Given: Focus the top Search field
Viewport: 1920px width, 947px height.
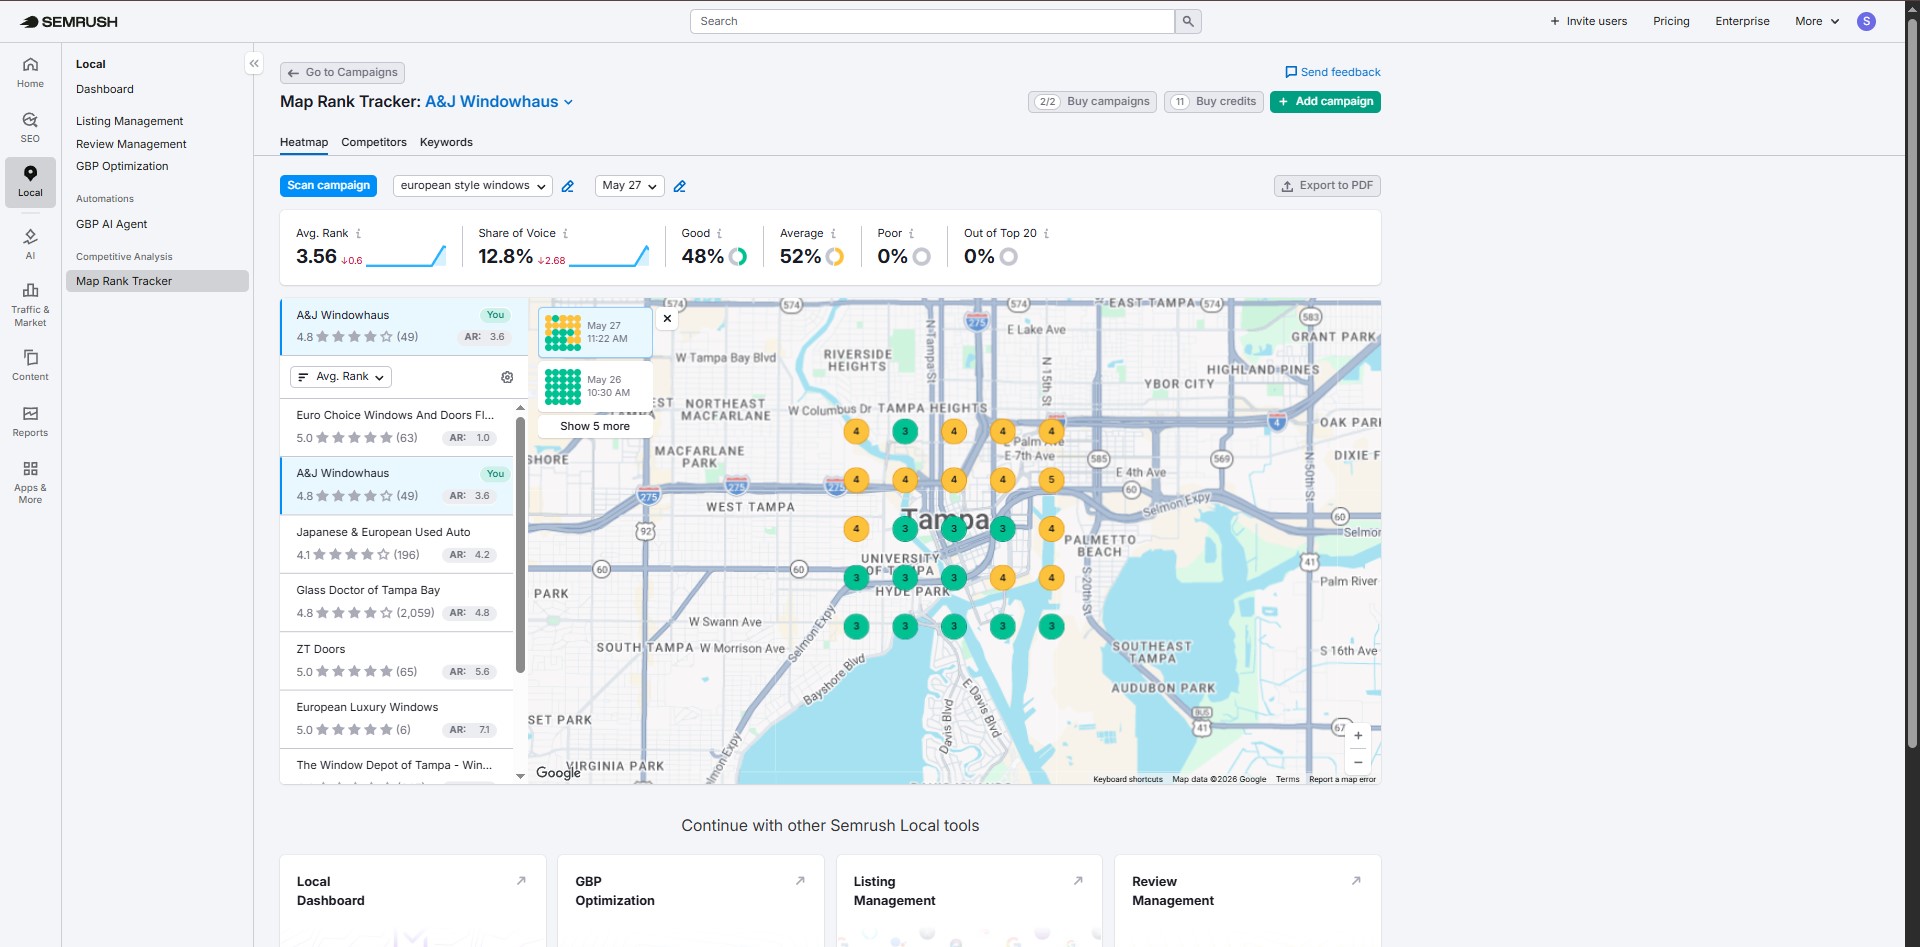Looking at the screenshot, I should [932, 21].
